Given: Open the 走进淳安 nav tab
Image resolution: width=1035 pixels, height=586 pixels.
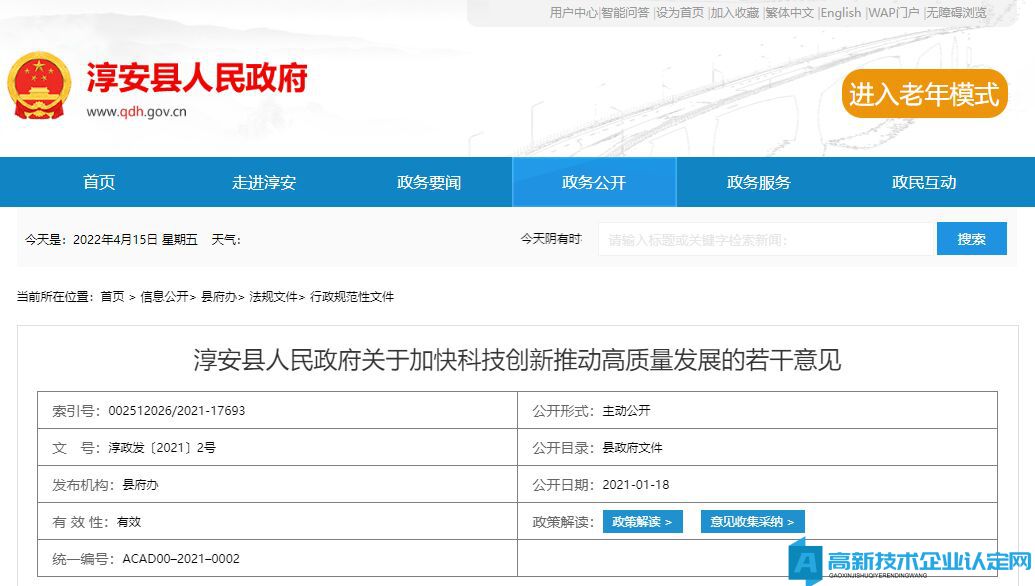Looking at the screenshot, I should point(264,182).
